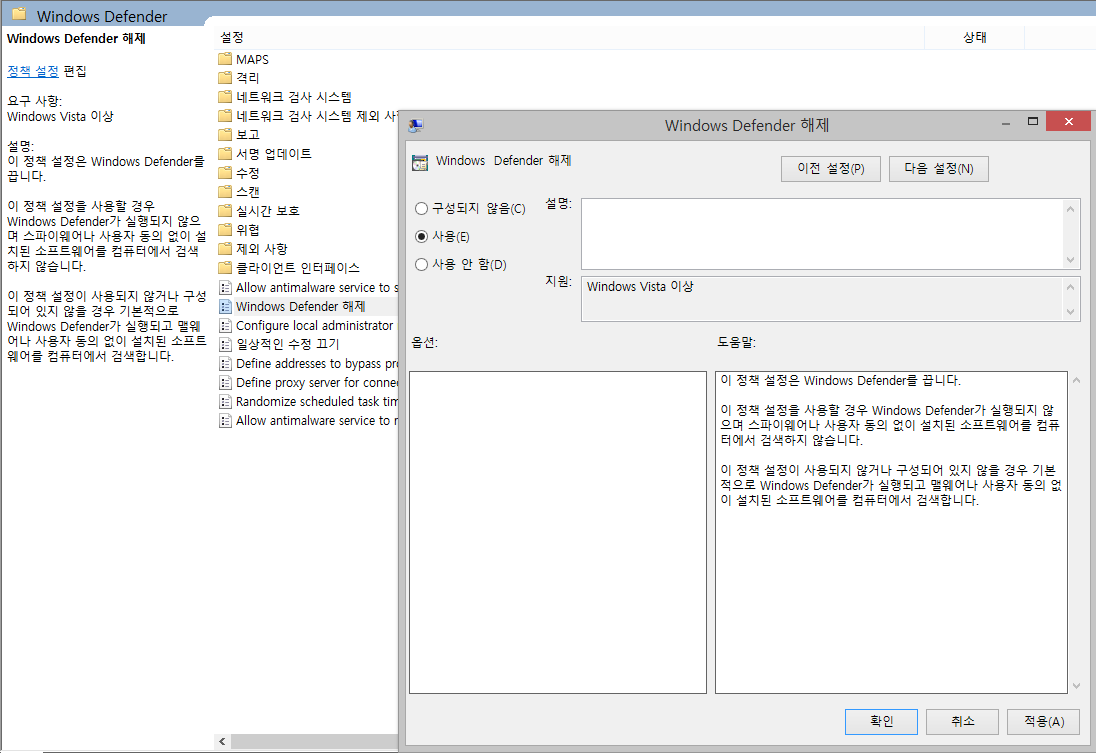Select the Windows Defender 해제 list row text
The width and height of the screenshot is (1096, 753).
click(301, 306)
